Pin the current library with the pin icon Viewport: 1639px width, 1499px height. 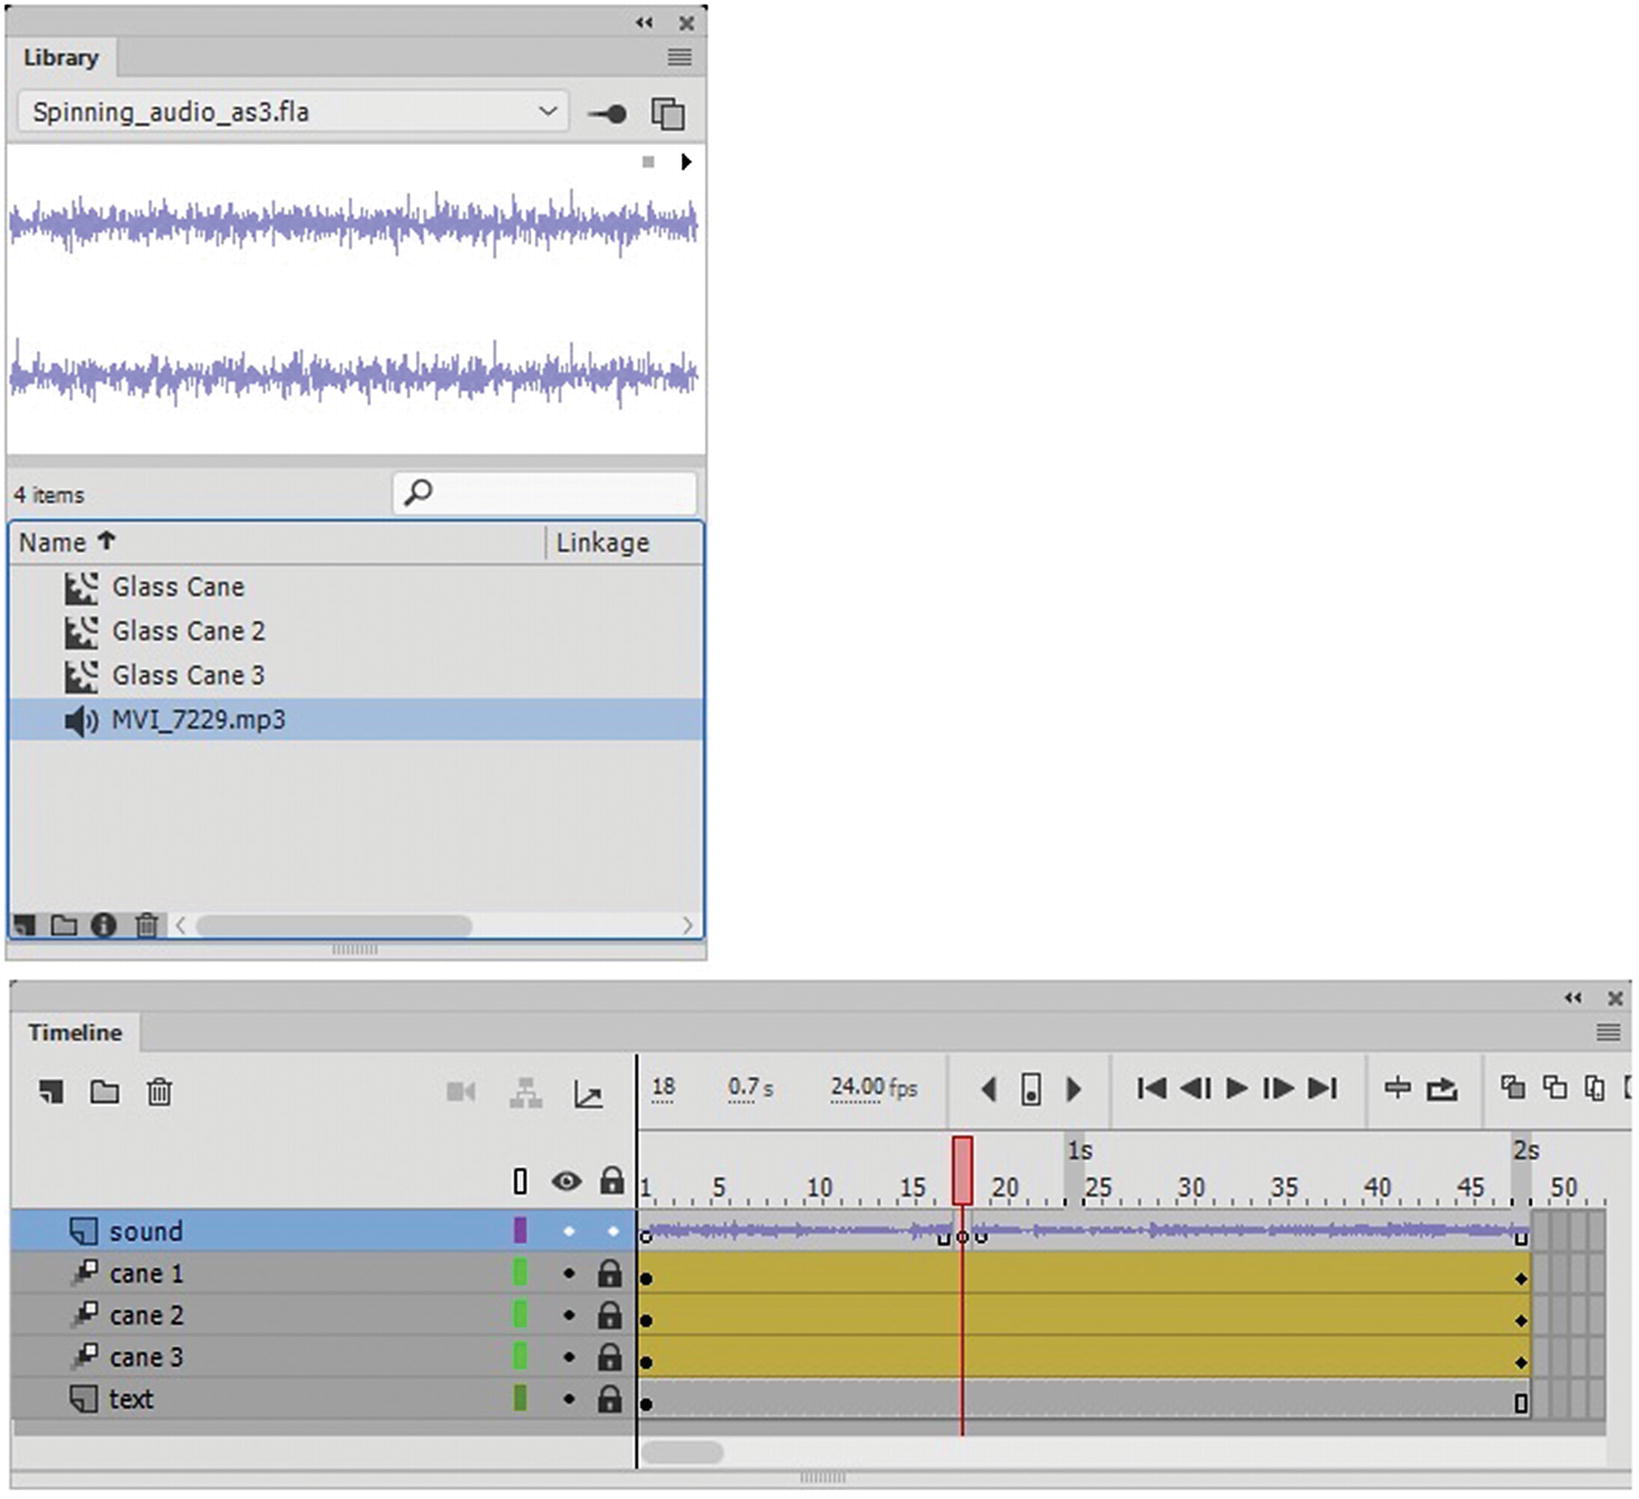click(x=607, y=114)
